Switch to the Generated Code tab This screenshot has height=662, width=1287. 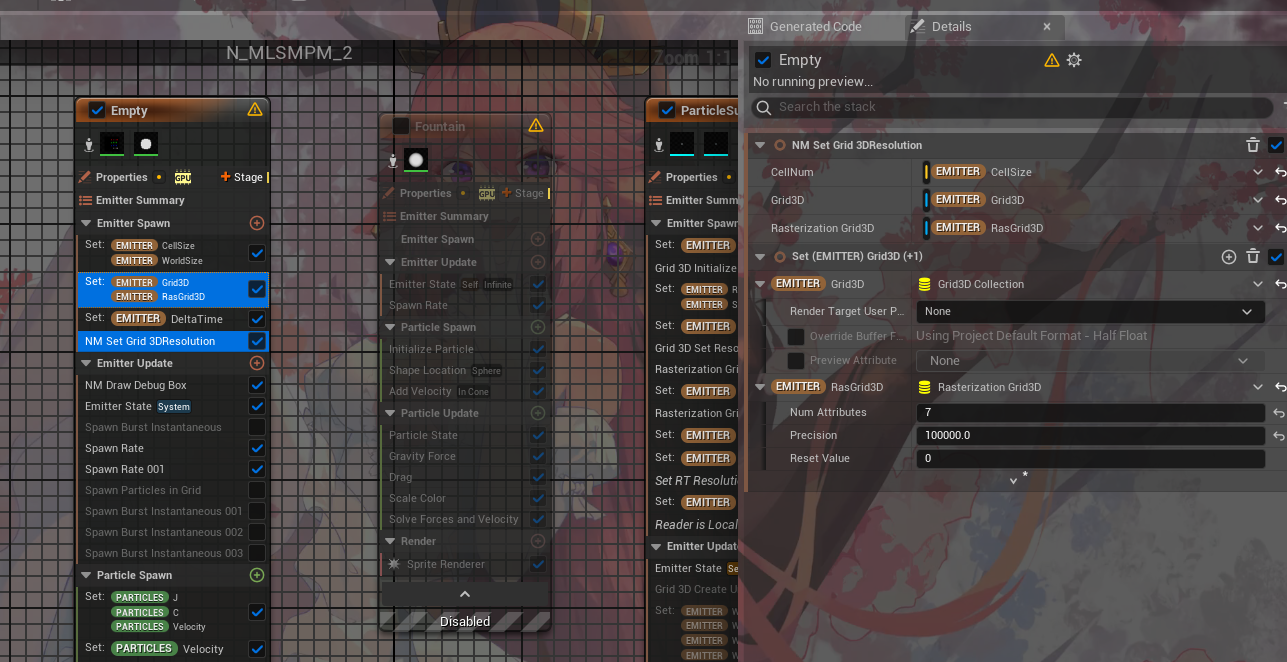coord(815,27)
